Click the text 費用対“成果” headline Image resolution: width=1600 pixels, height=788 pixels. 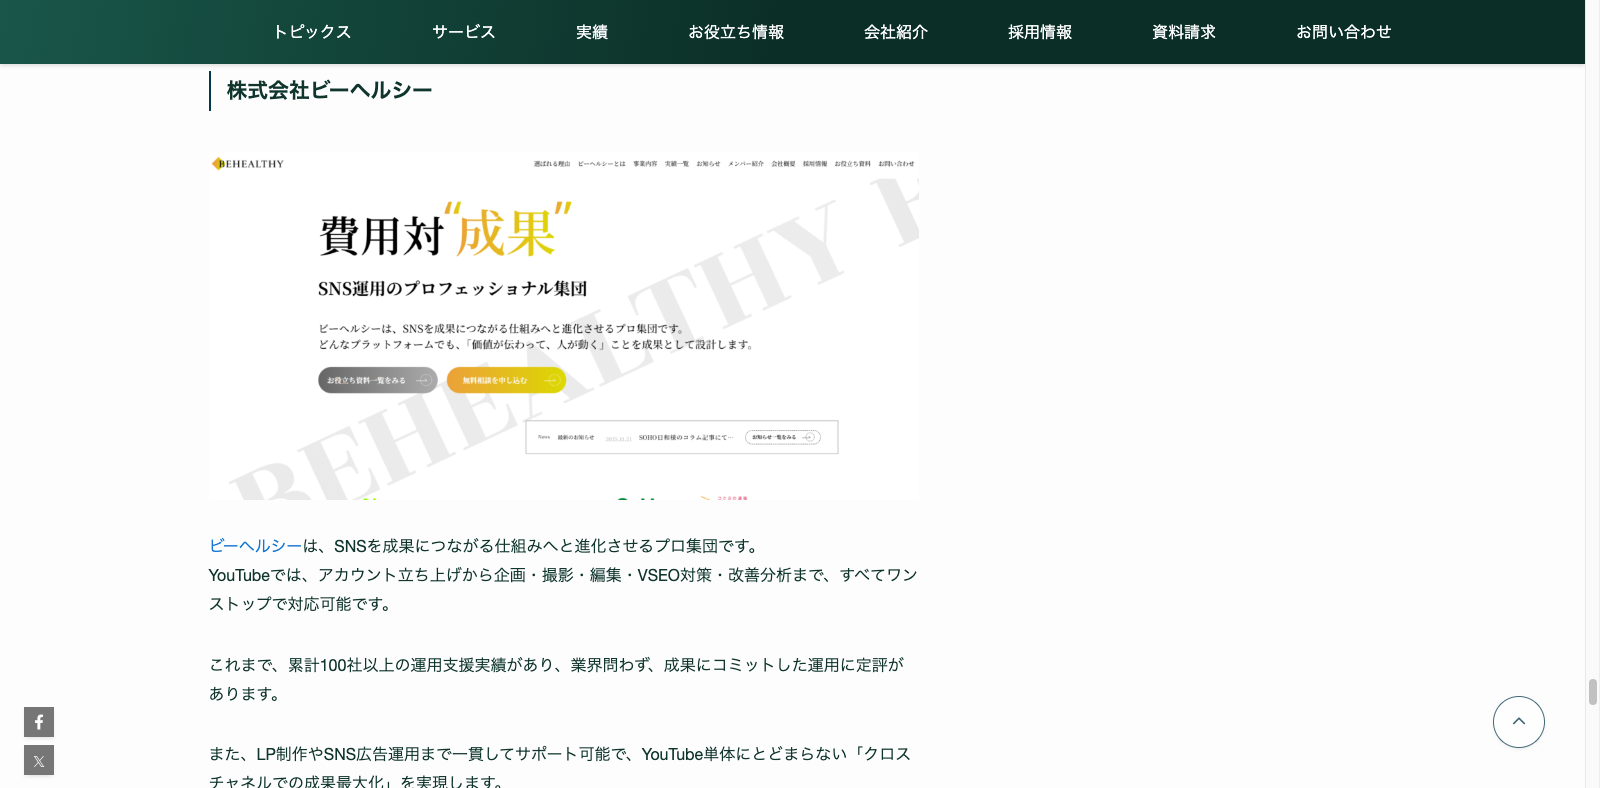(x=445, y=231)
